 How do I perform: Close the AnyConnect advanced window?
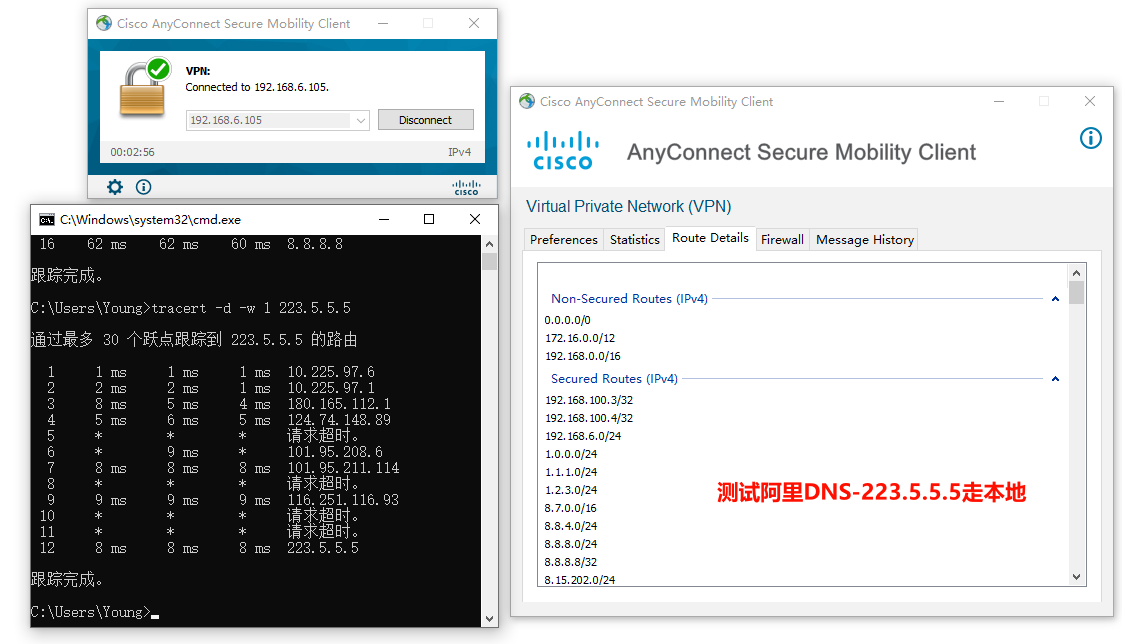point(1090,101)
